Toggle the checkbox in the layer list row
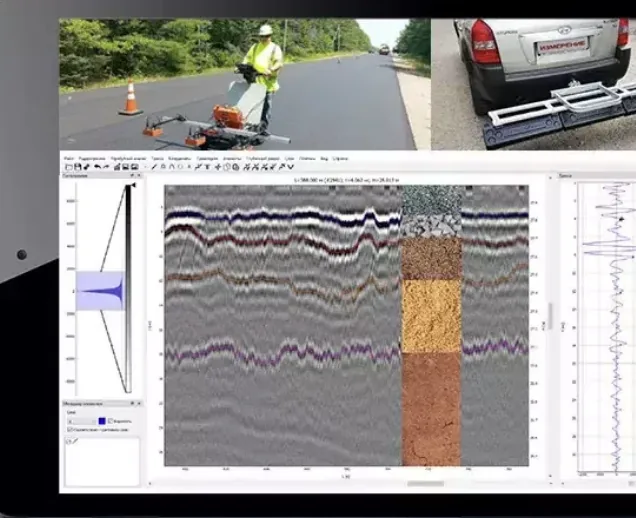Image resolution: width=636 pixels, height=518 pixels. coord(69,441)
